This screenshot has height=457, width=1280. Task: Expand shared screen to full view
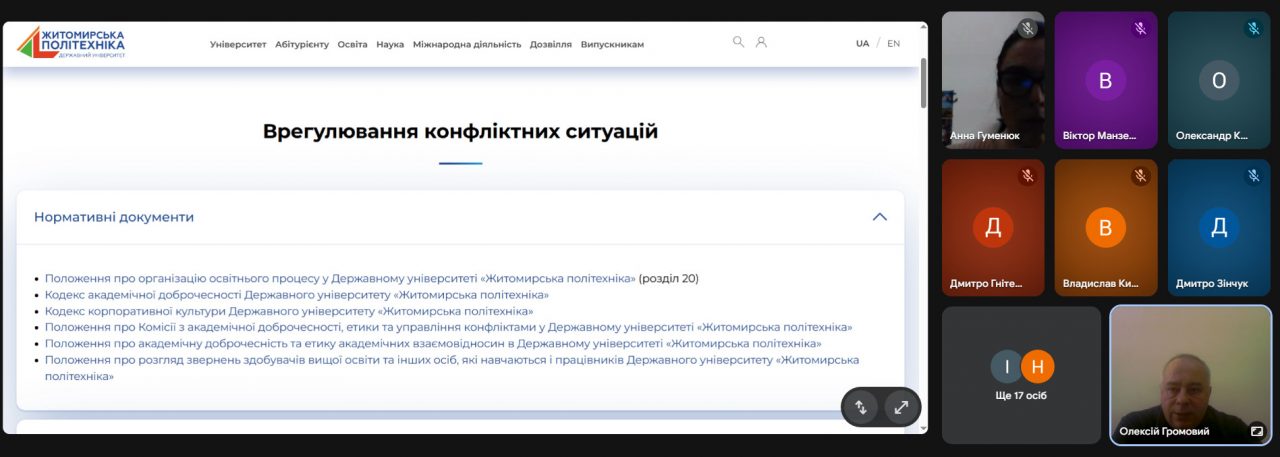(901, 407)
